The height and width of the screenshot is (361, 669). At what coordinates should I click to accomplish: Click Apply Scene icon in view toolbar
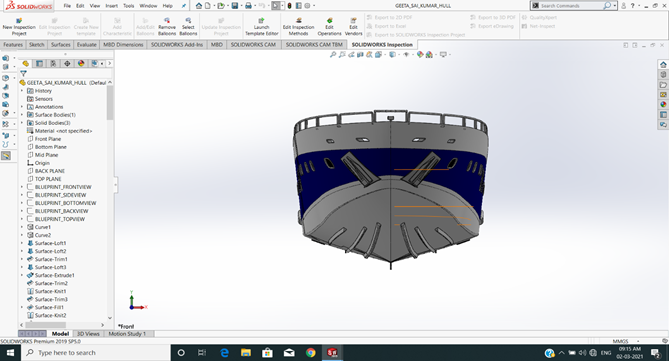tap(429, 55)
